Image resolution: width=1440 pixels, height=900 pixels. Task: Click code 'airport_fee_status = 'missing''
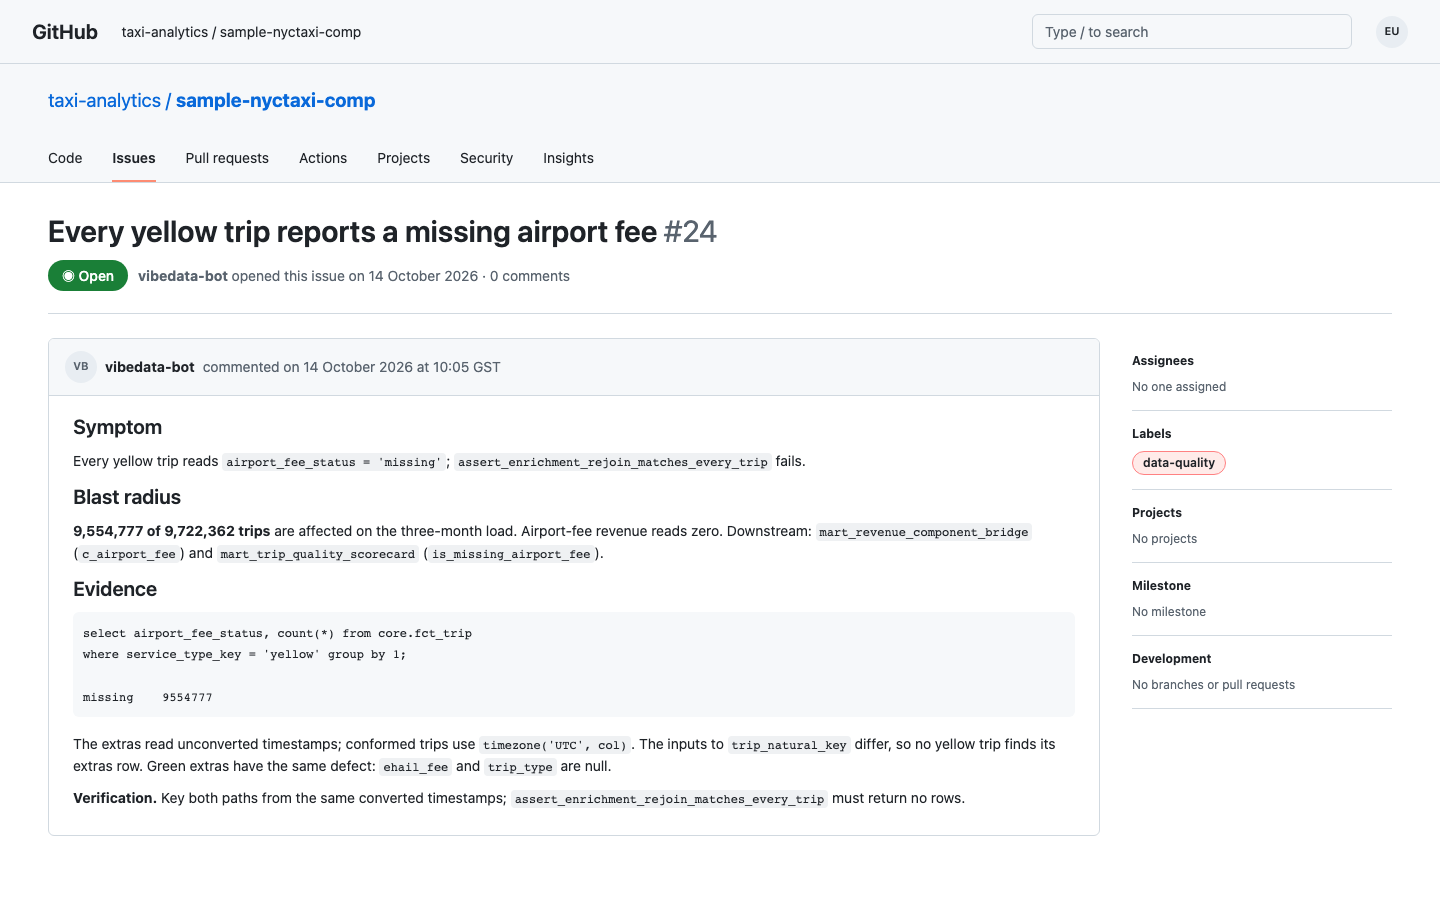tap(332, 462)
